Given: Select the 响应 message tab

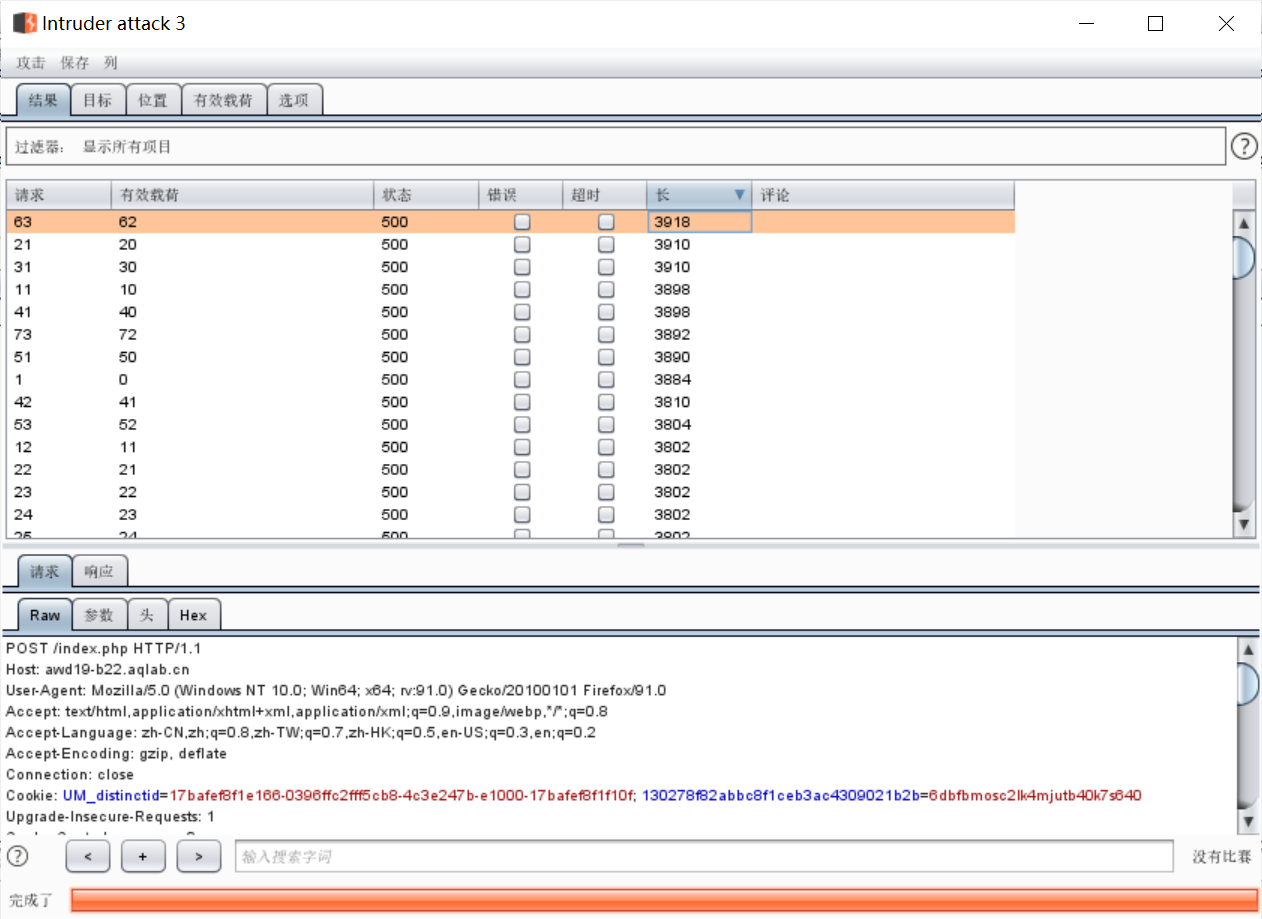Looking at the screenshot, I should pos(100,572).
